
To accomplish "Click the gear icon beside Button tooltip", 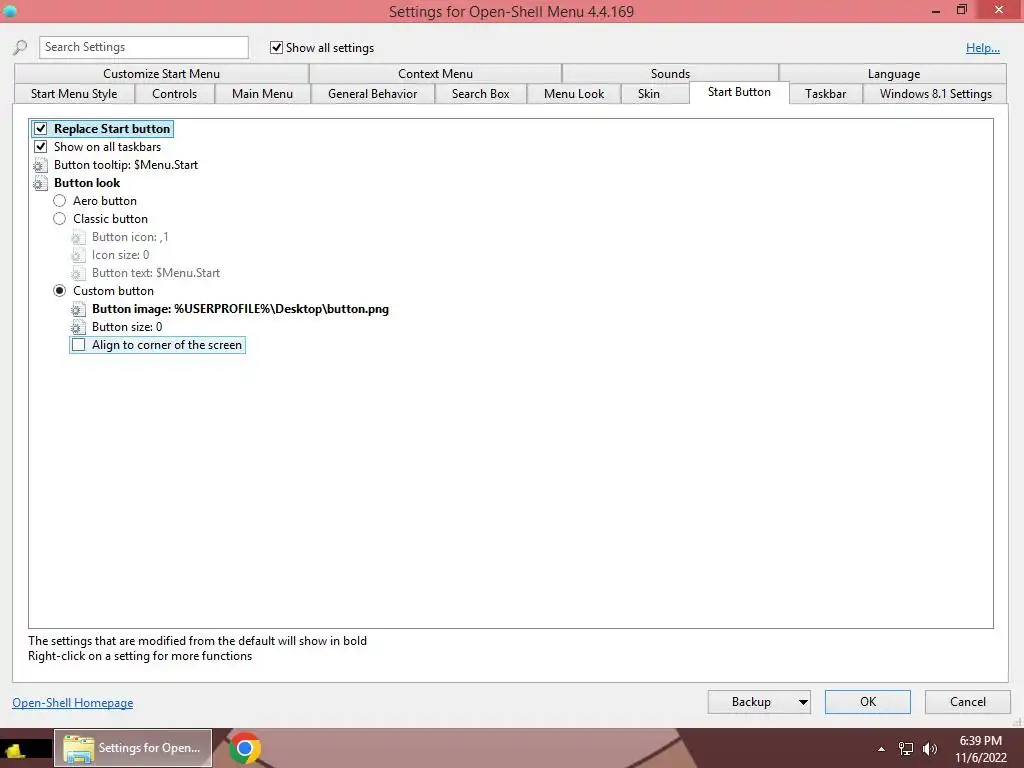I will 40,165.
